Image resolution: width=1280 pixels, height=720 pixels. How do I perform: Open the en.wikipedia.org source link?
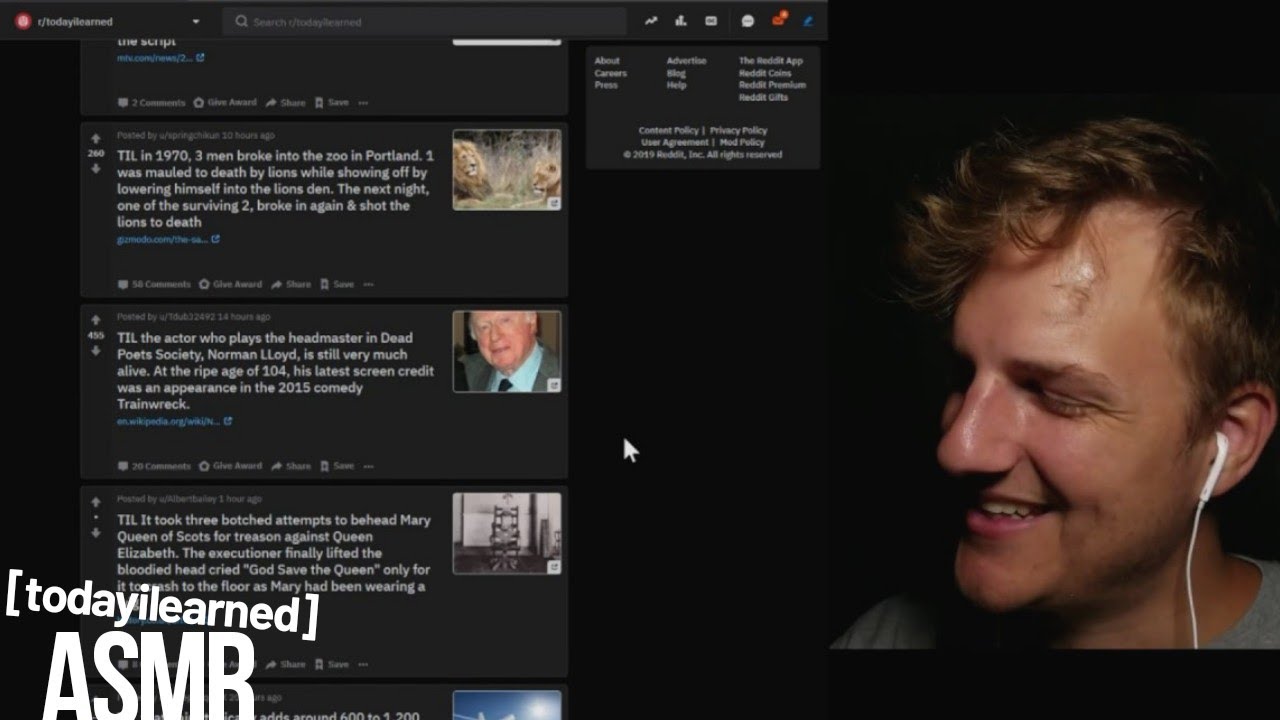point(174,421)
